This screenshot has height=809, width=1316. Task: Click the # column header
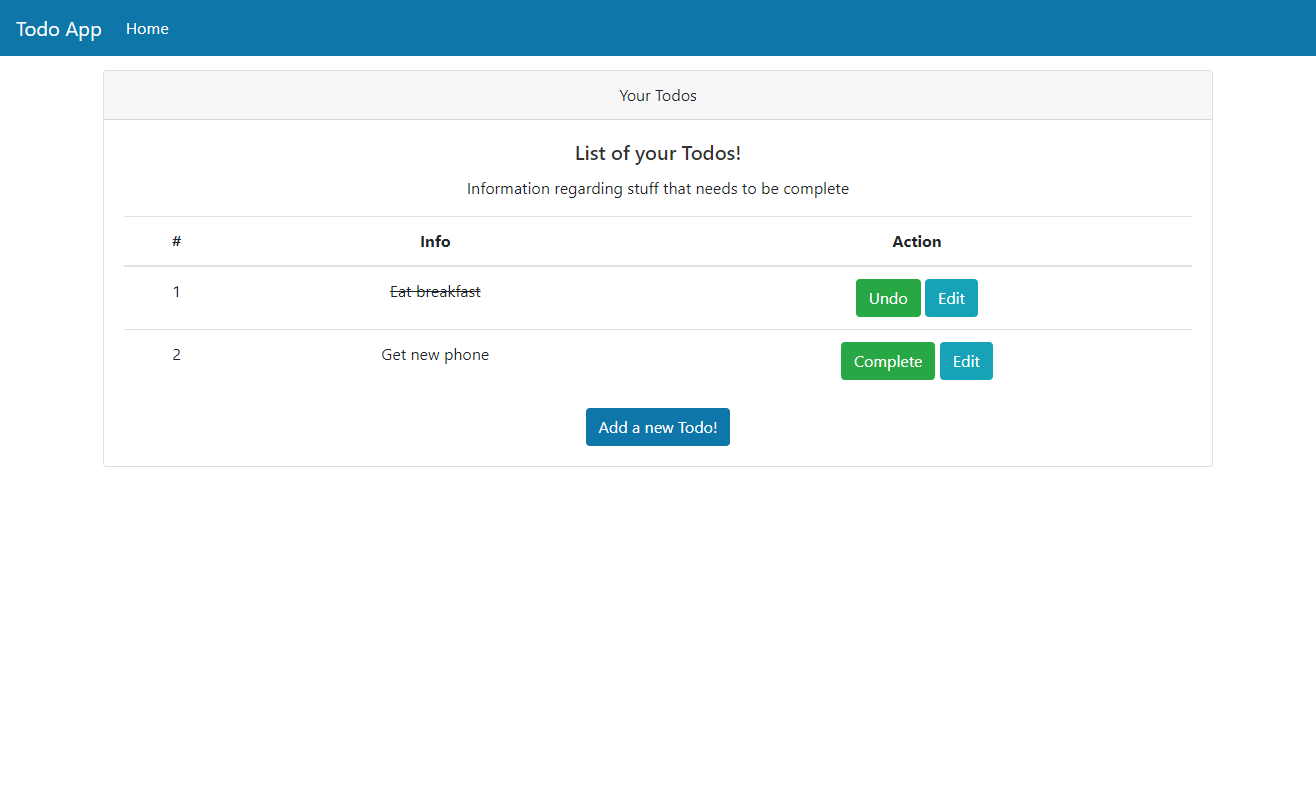[x=177, y=242]
